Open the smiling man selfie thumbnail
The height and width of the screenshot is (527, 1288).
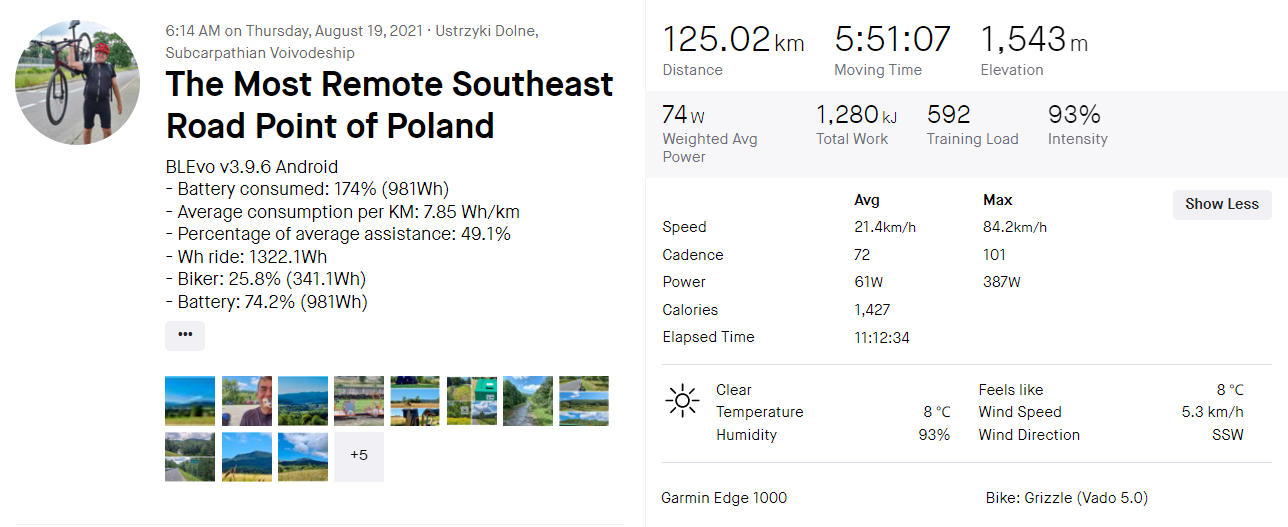point(246,400)
